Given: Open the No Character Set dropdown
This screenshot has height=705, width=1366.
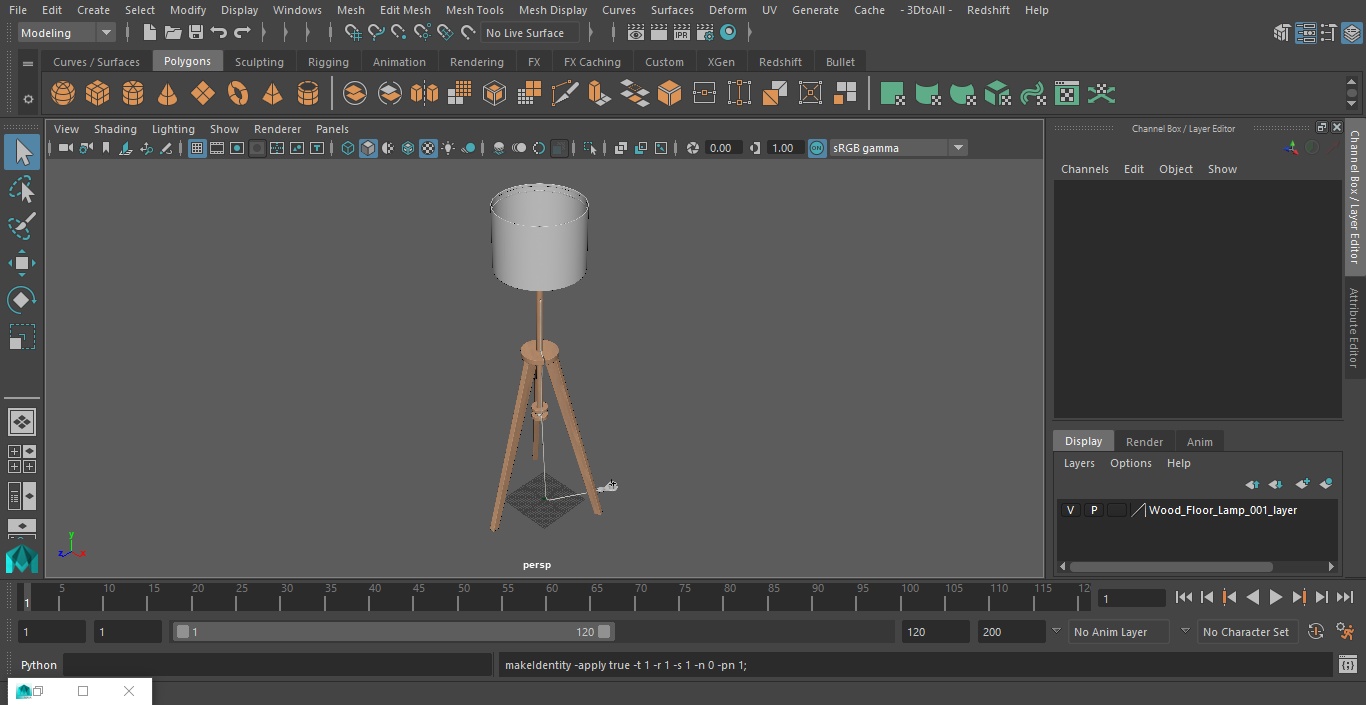Looking at the screenshot, I should pos(1247,632).
